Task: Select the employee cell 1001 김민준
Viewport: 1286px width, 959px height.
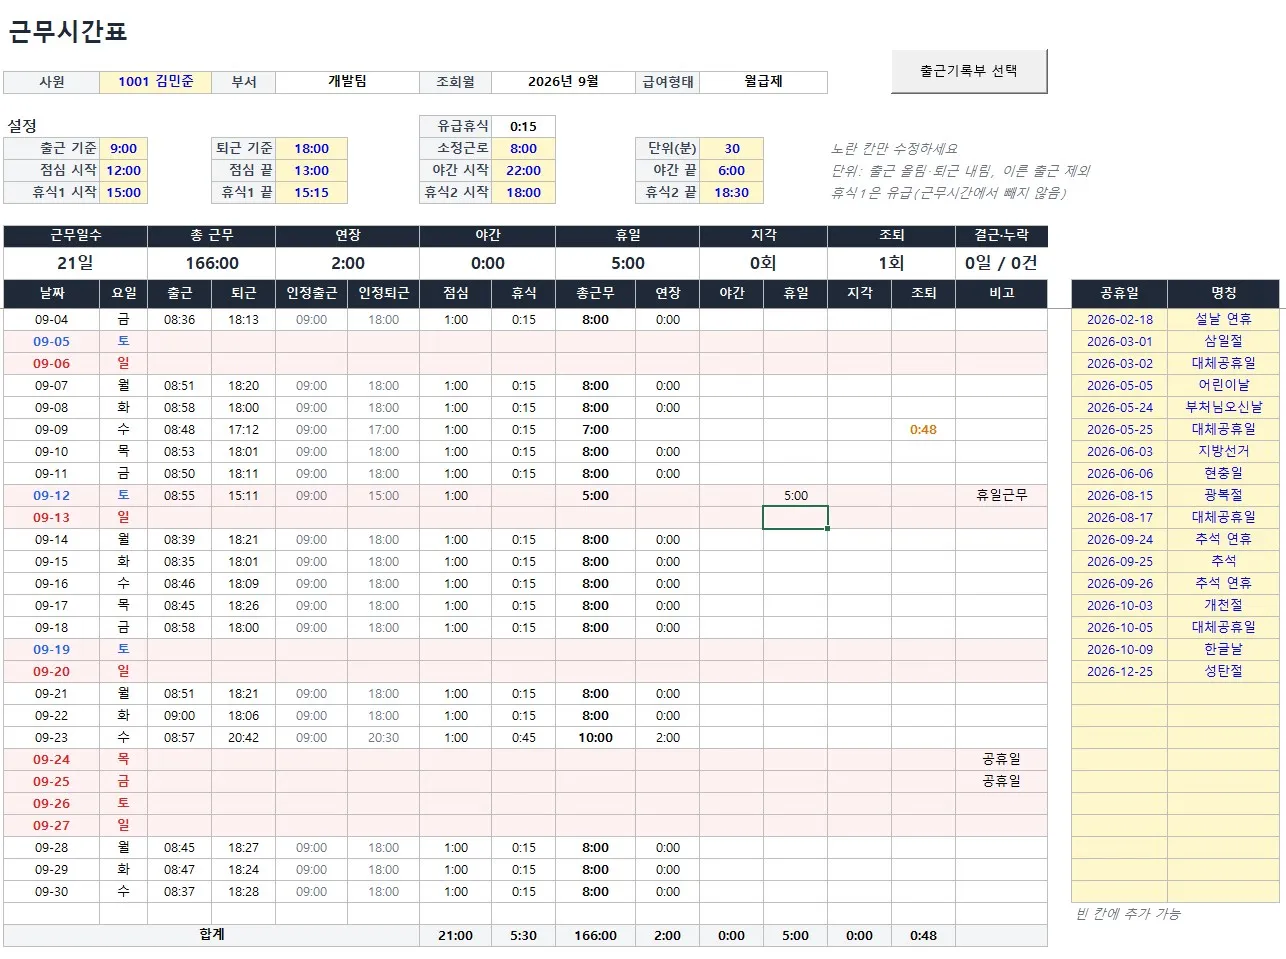Action: [x=156, y=82]
